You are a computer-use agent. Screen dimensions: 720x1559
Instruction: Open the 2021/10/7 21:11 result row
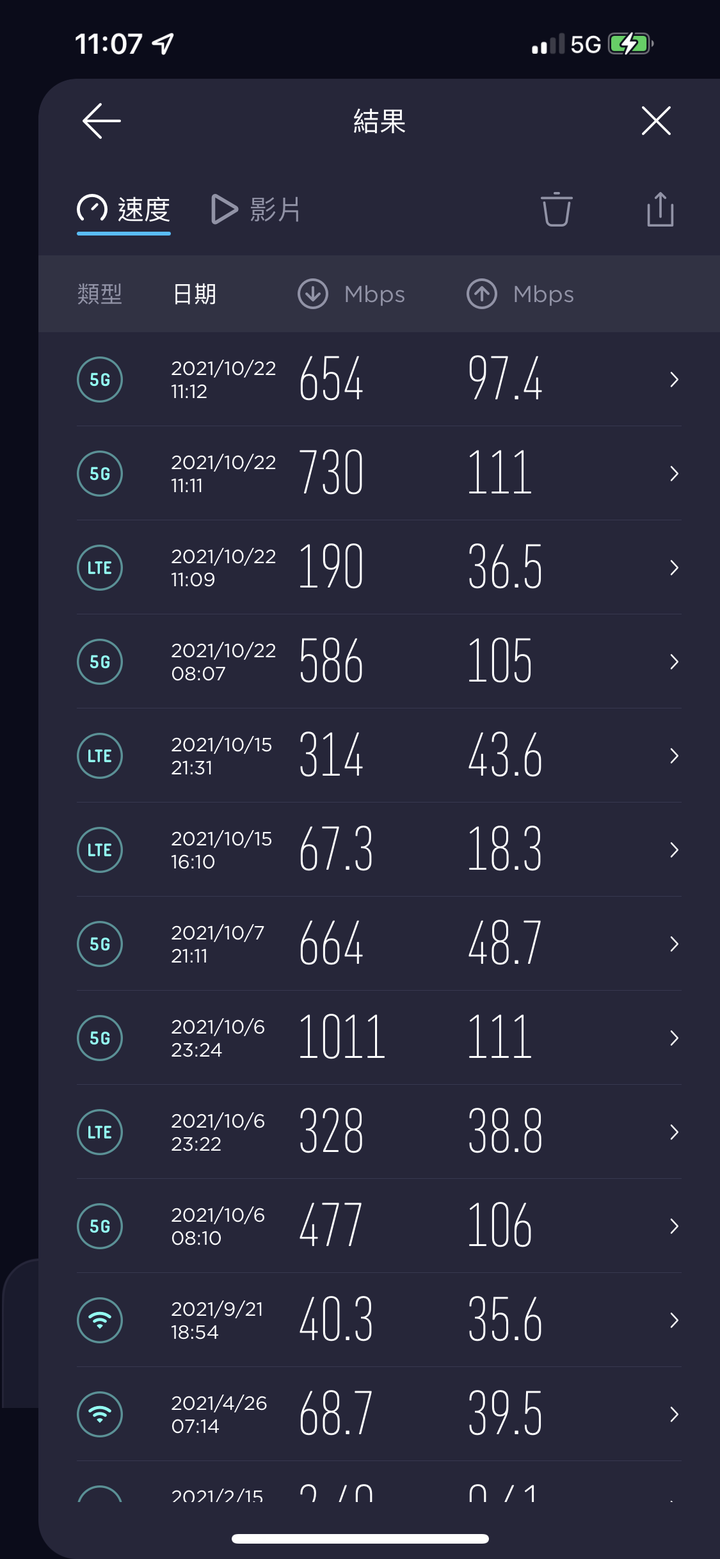379,944
